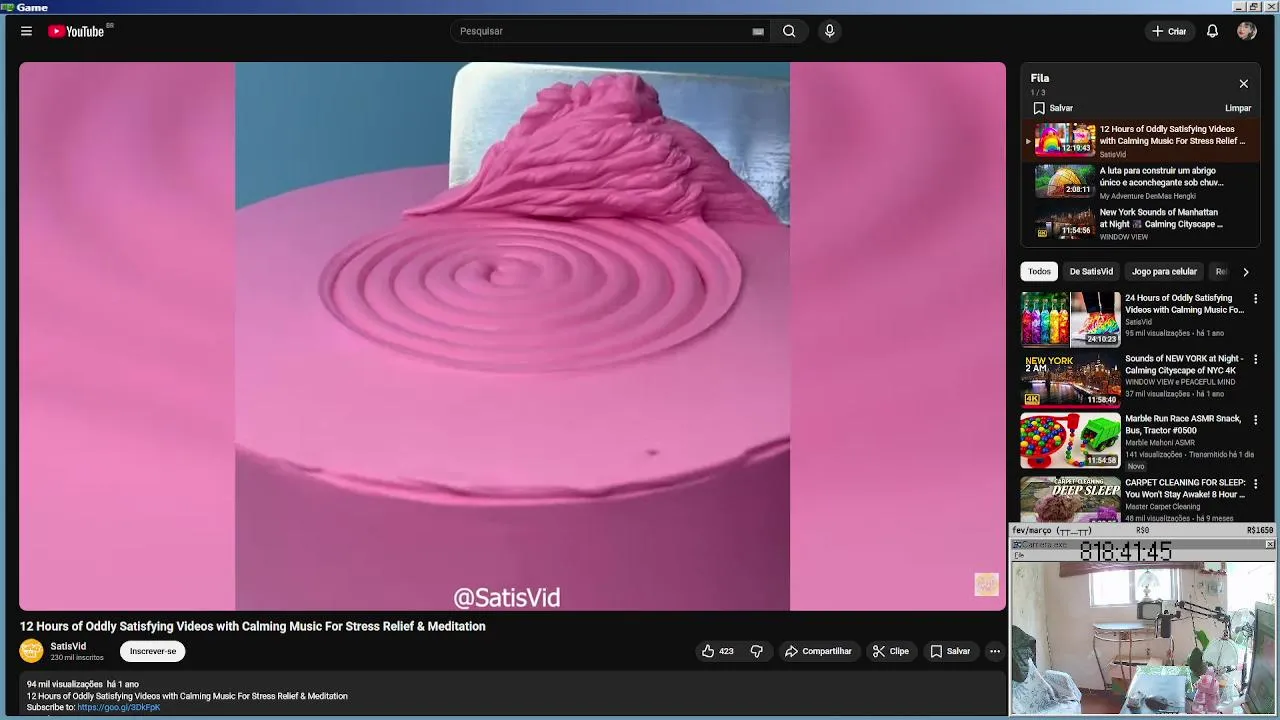Open the account avatar menu
This screenshot has height=720, width=1280.
[x=1246, y=31]
